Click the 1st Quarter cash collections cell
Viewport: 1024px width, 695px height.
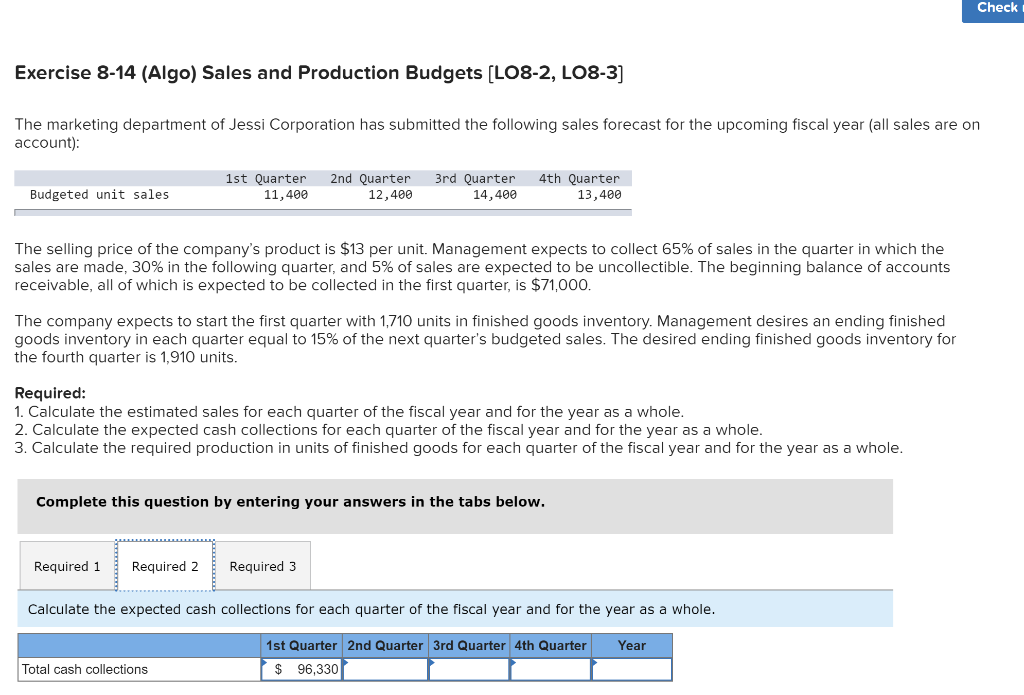pyautogui.click(x=305, y=669)
